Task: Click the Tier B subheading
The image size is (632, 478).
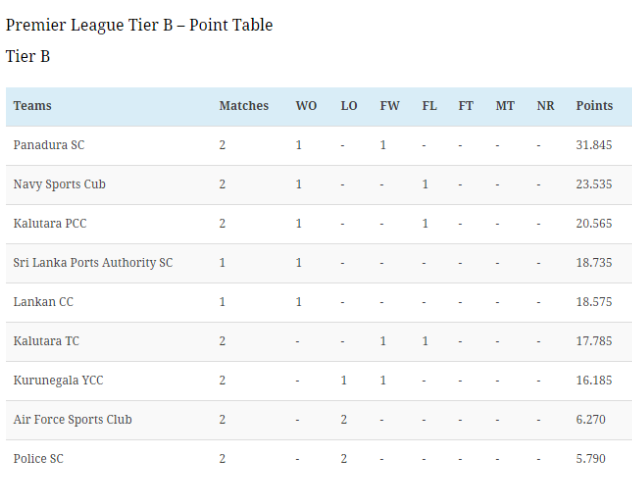Action: tap(28, 56)
